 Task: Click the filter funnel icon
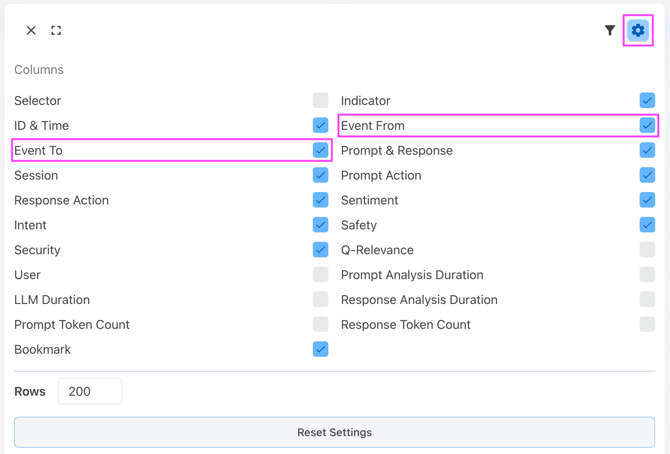tap(610, 31)
